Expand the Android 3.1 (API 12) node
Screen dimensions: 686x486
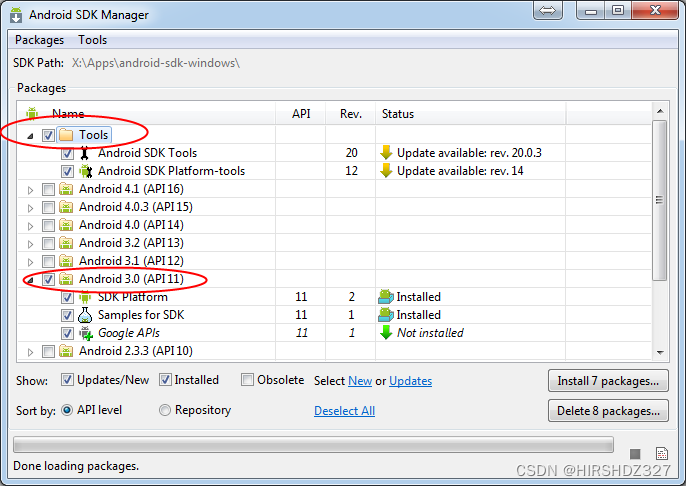(30, 262)
